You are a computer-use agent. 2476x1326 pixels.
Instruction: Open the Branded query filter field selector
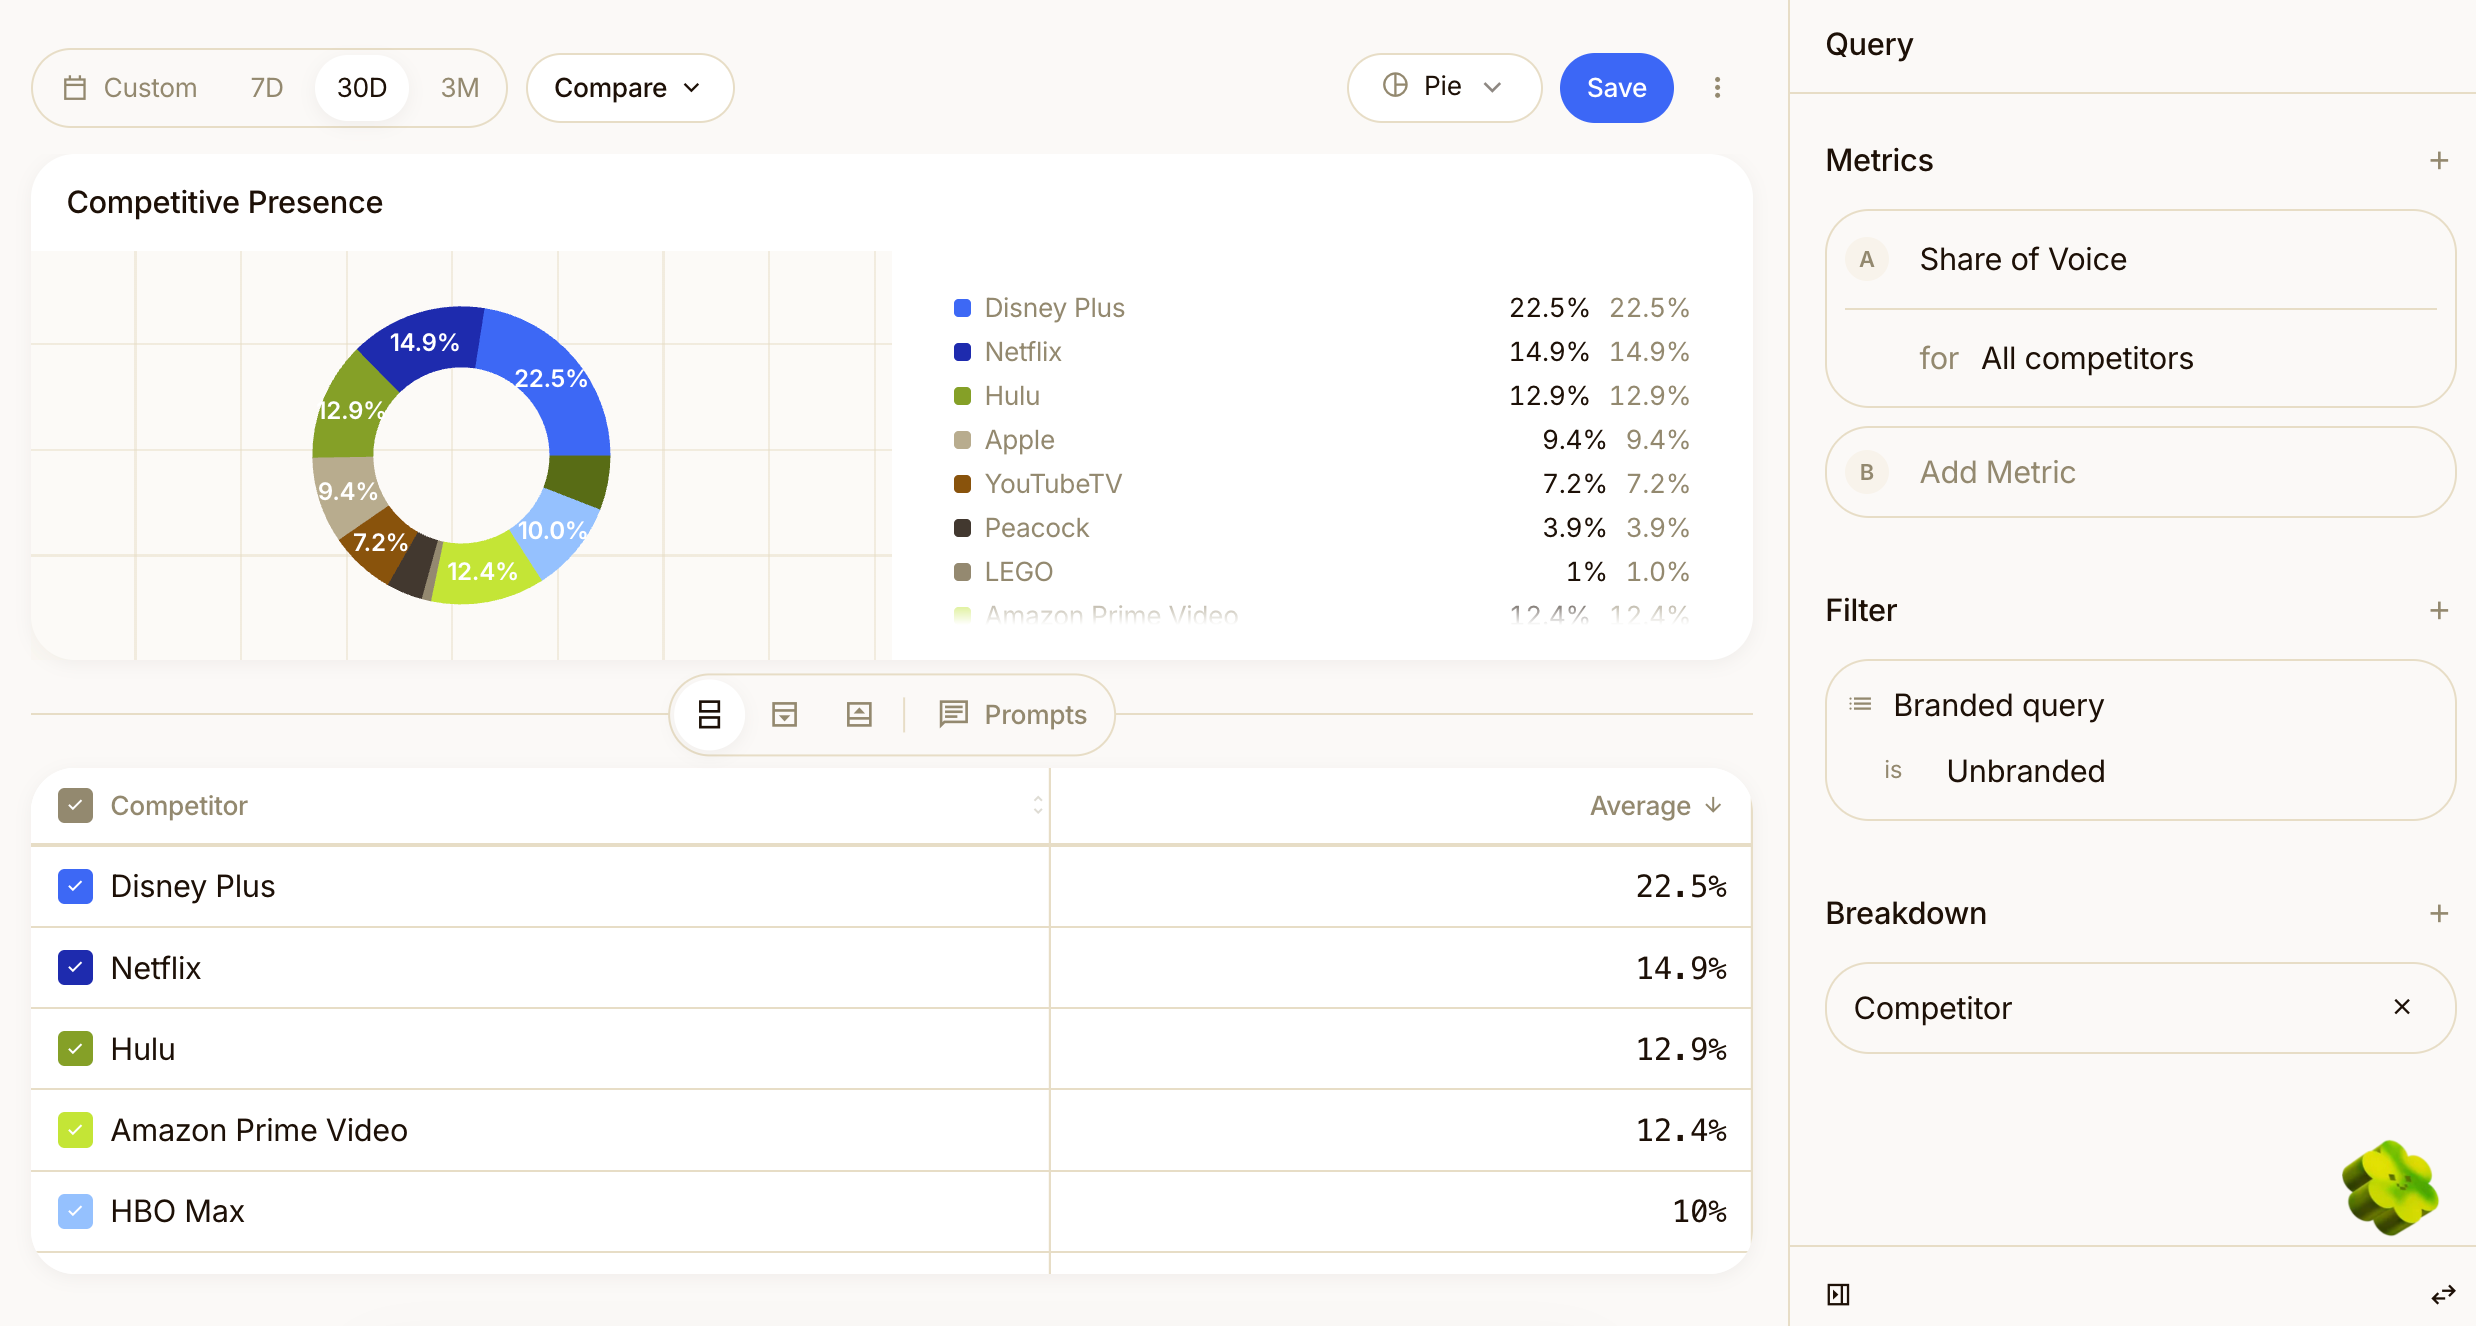1998,705
